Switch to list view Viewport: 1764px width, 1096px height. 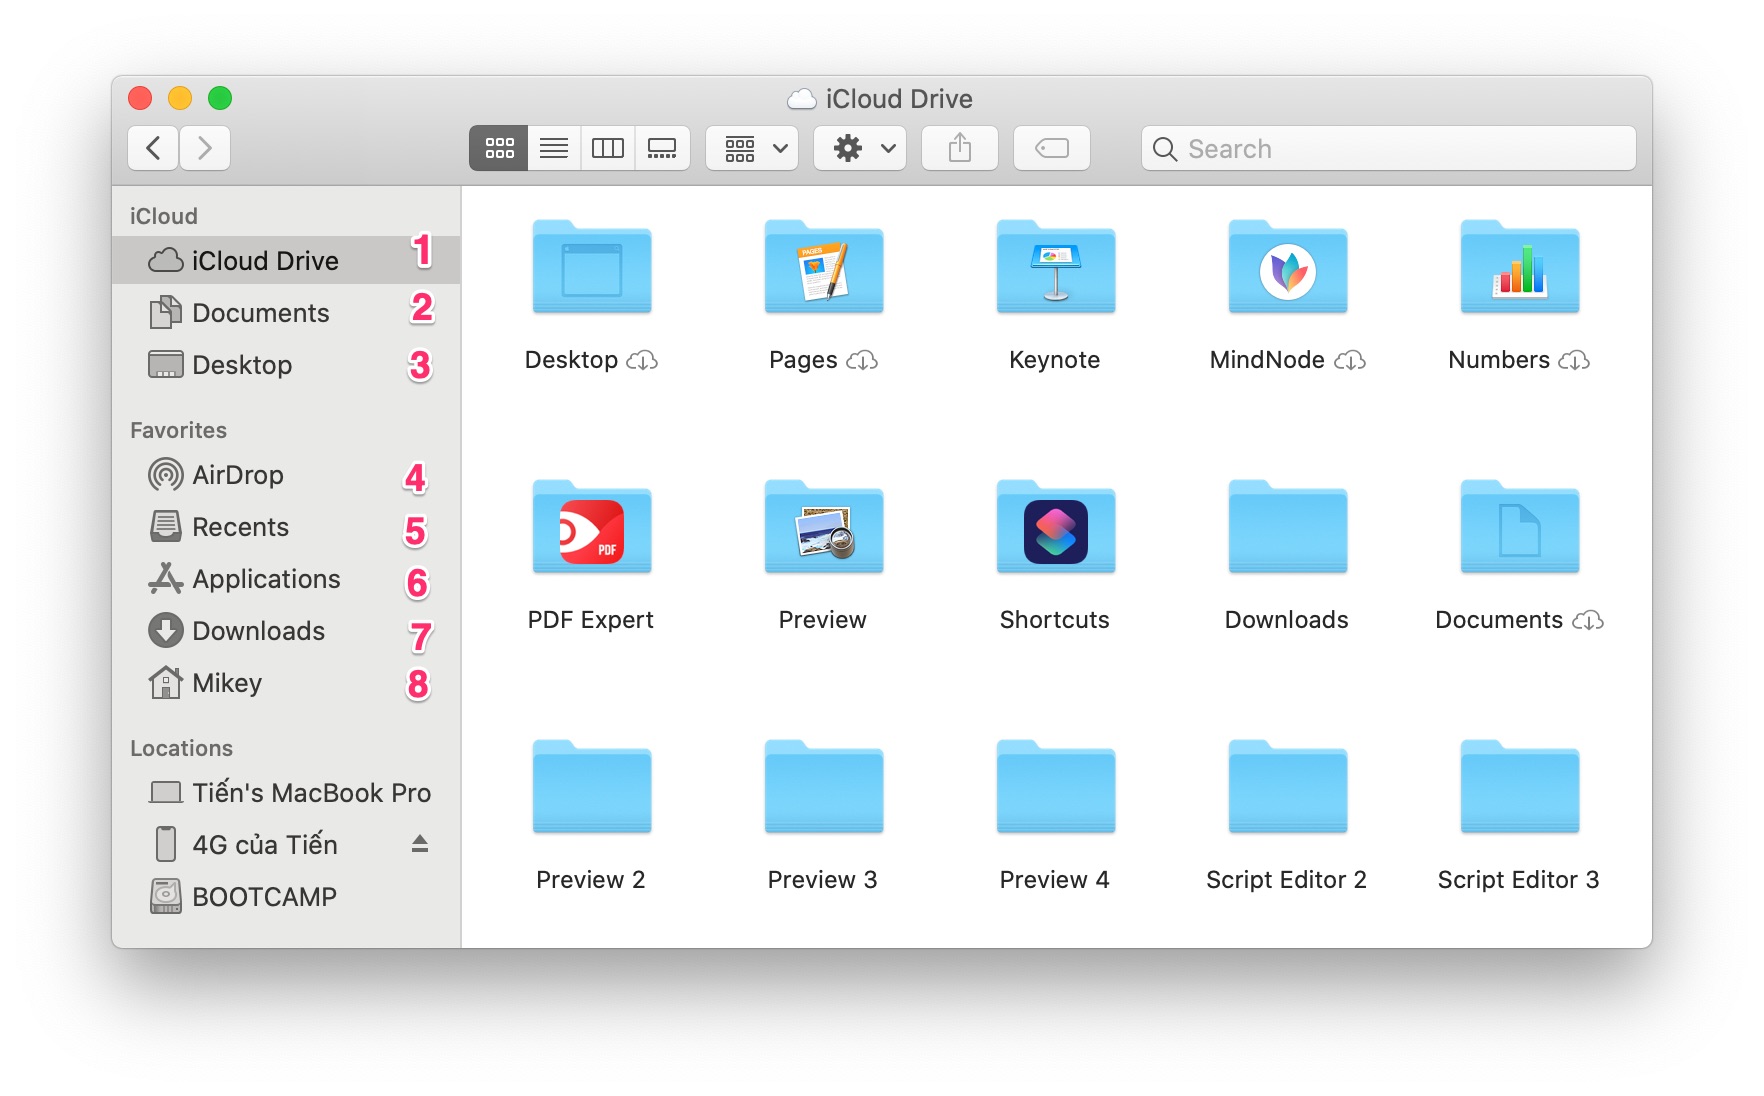point(554,148)
